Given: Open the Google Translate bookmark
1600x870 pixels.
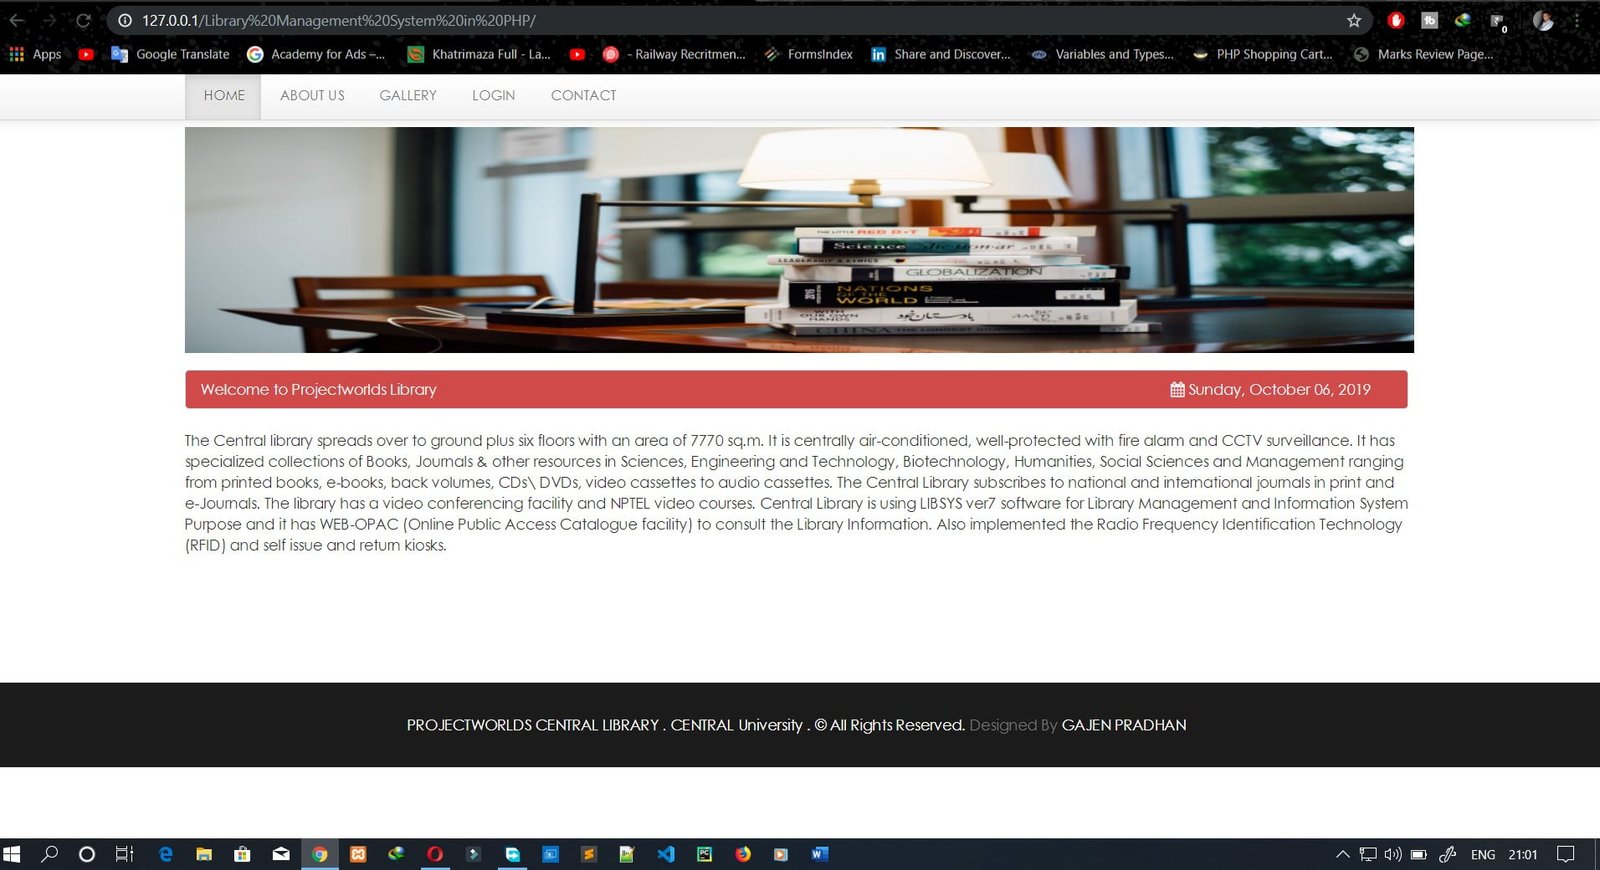Looking at the screenshot, I should [x=171, y=55].
